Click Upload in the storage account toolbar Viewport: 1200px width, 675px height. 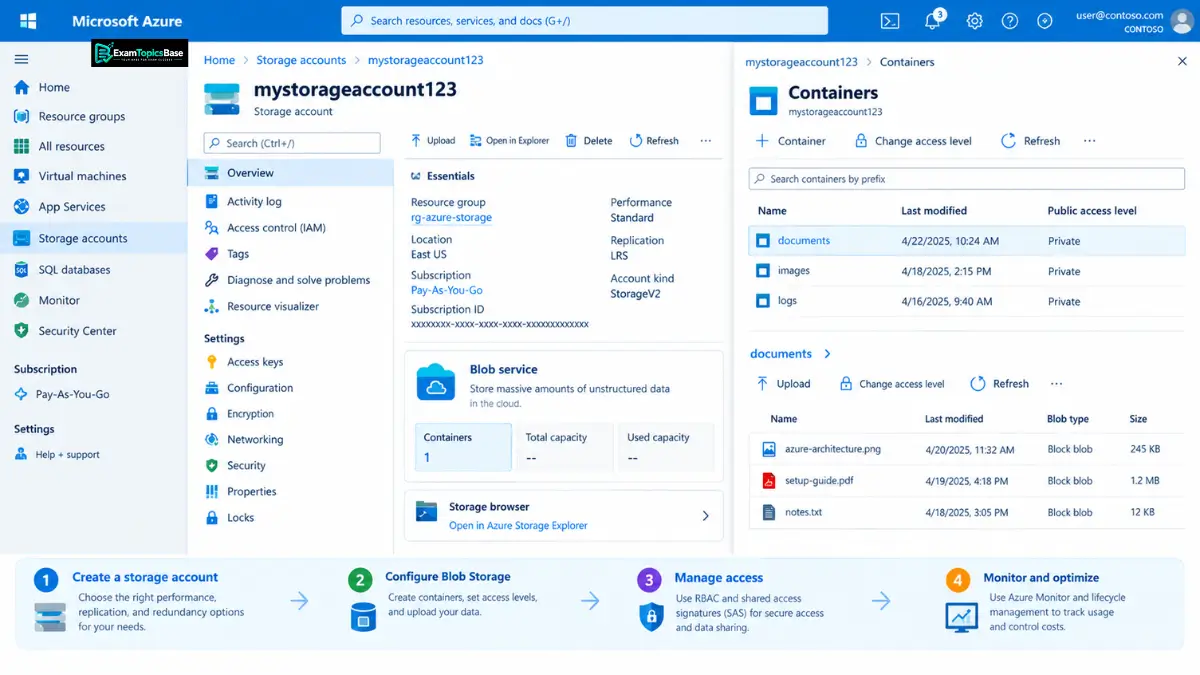tap(434, 141)
